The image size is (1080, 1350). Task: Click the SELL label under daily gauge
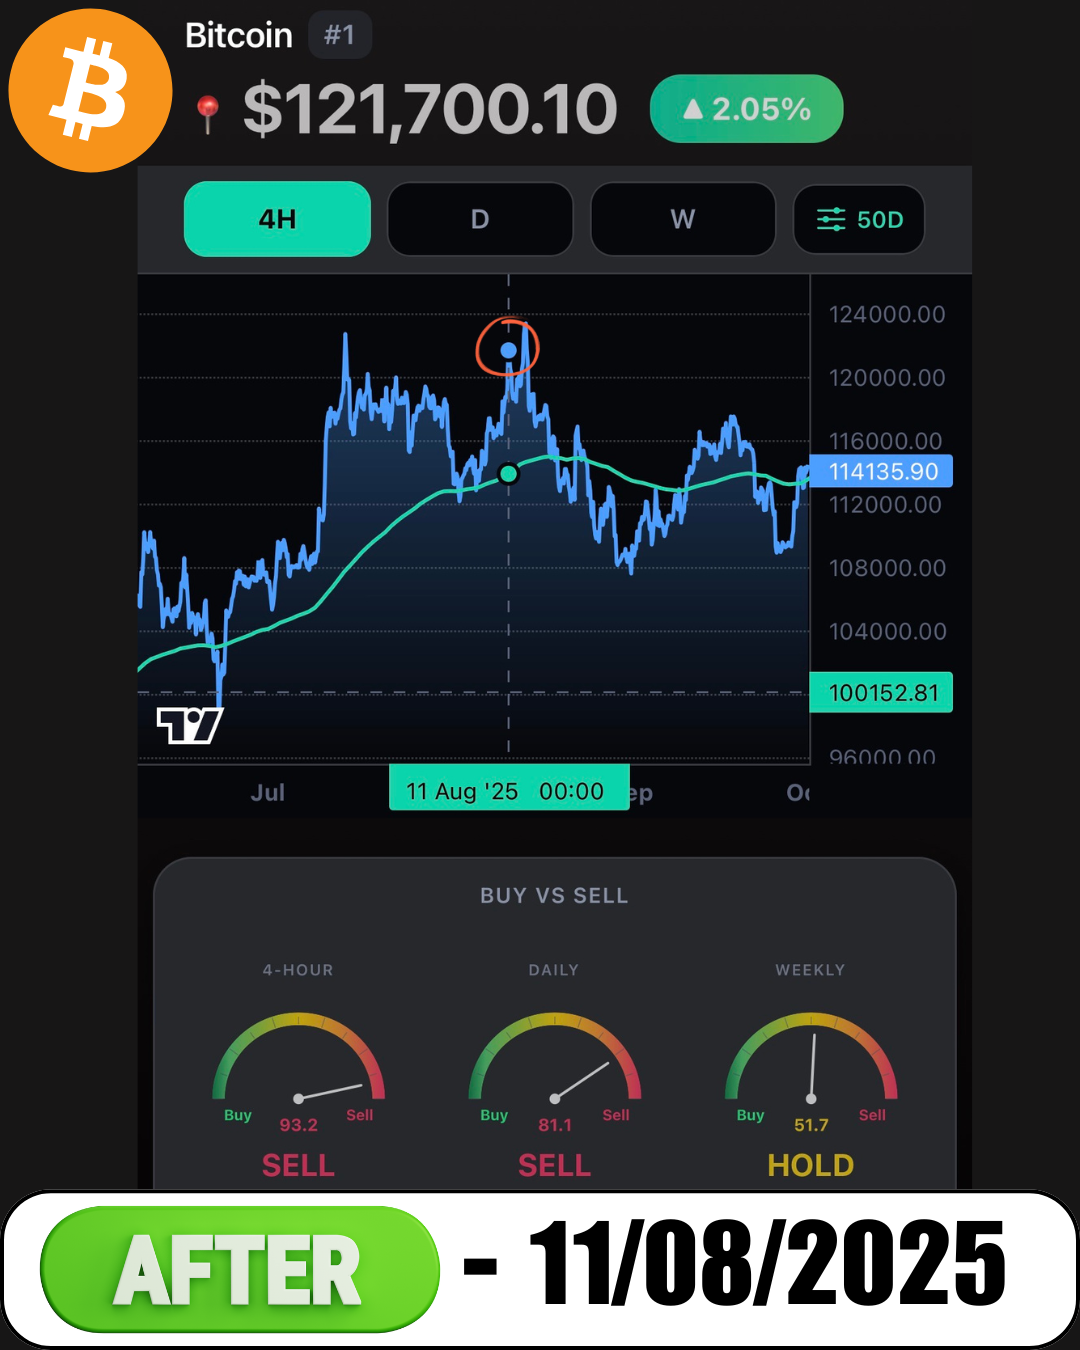(x=555, y=1165)
